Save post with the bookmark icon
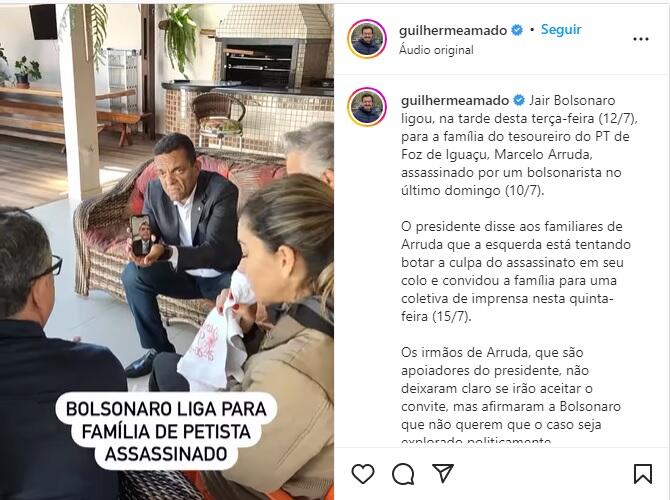 pyautogui.click(x=643, y=474)
